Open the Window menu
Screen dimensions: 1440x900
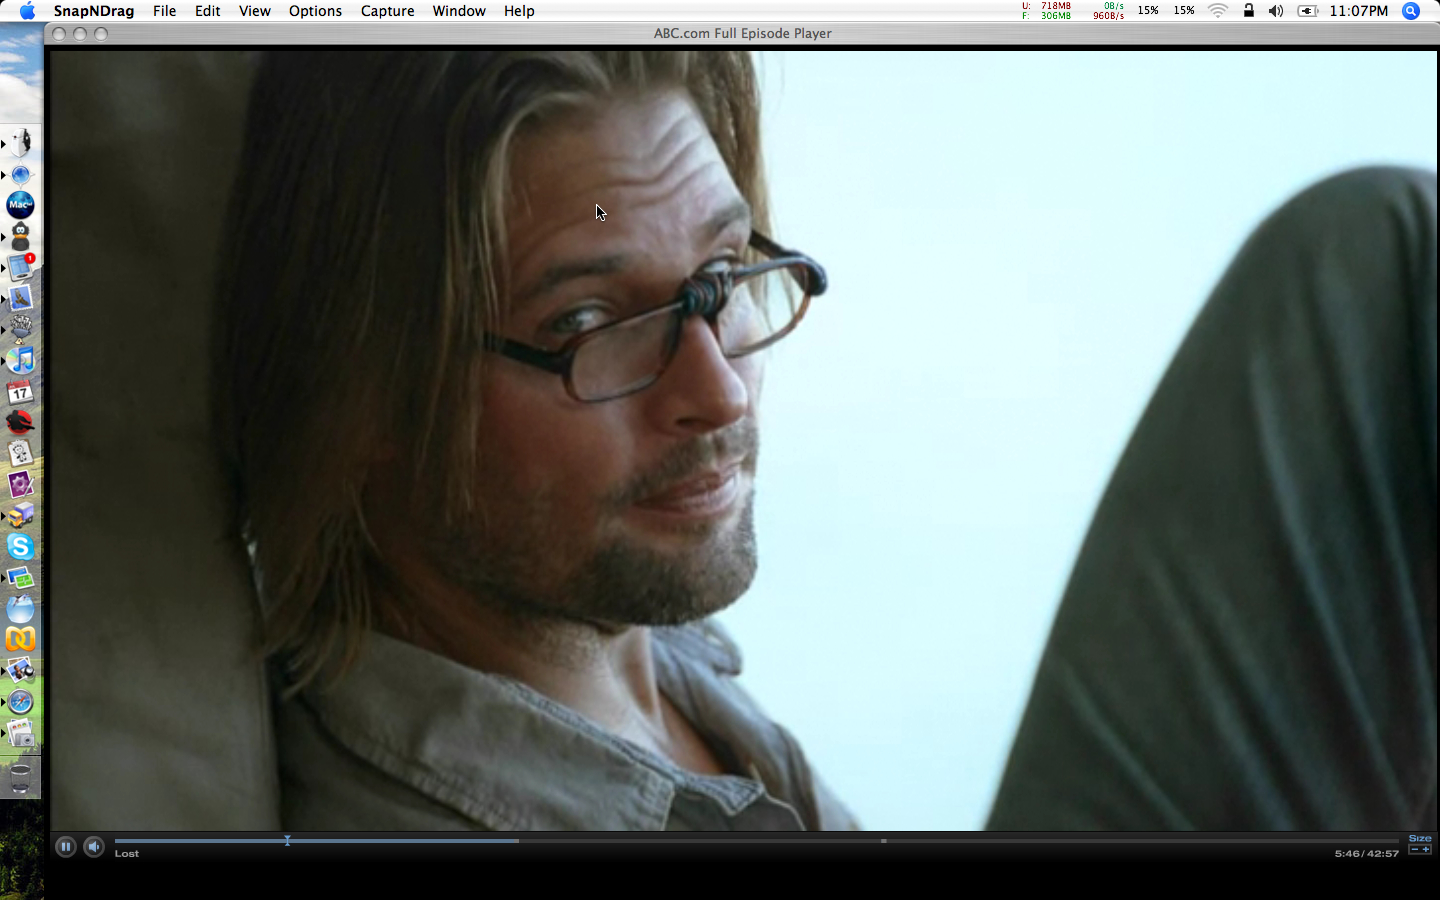point(459,11)
